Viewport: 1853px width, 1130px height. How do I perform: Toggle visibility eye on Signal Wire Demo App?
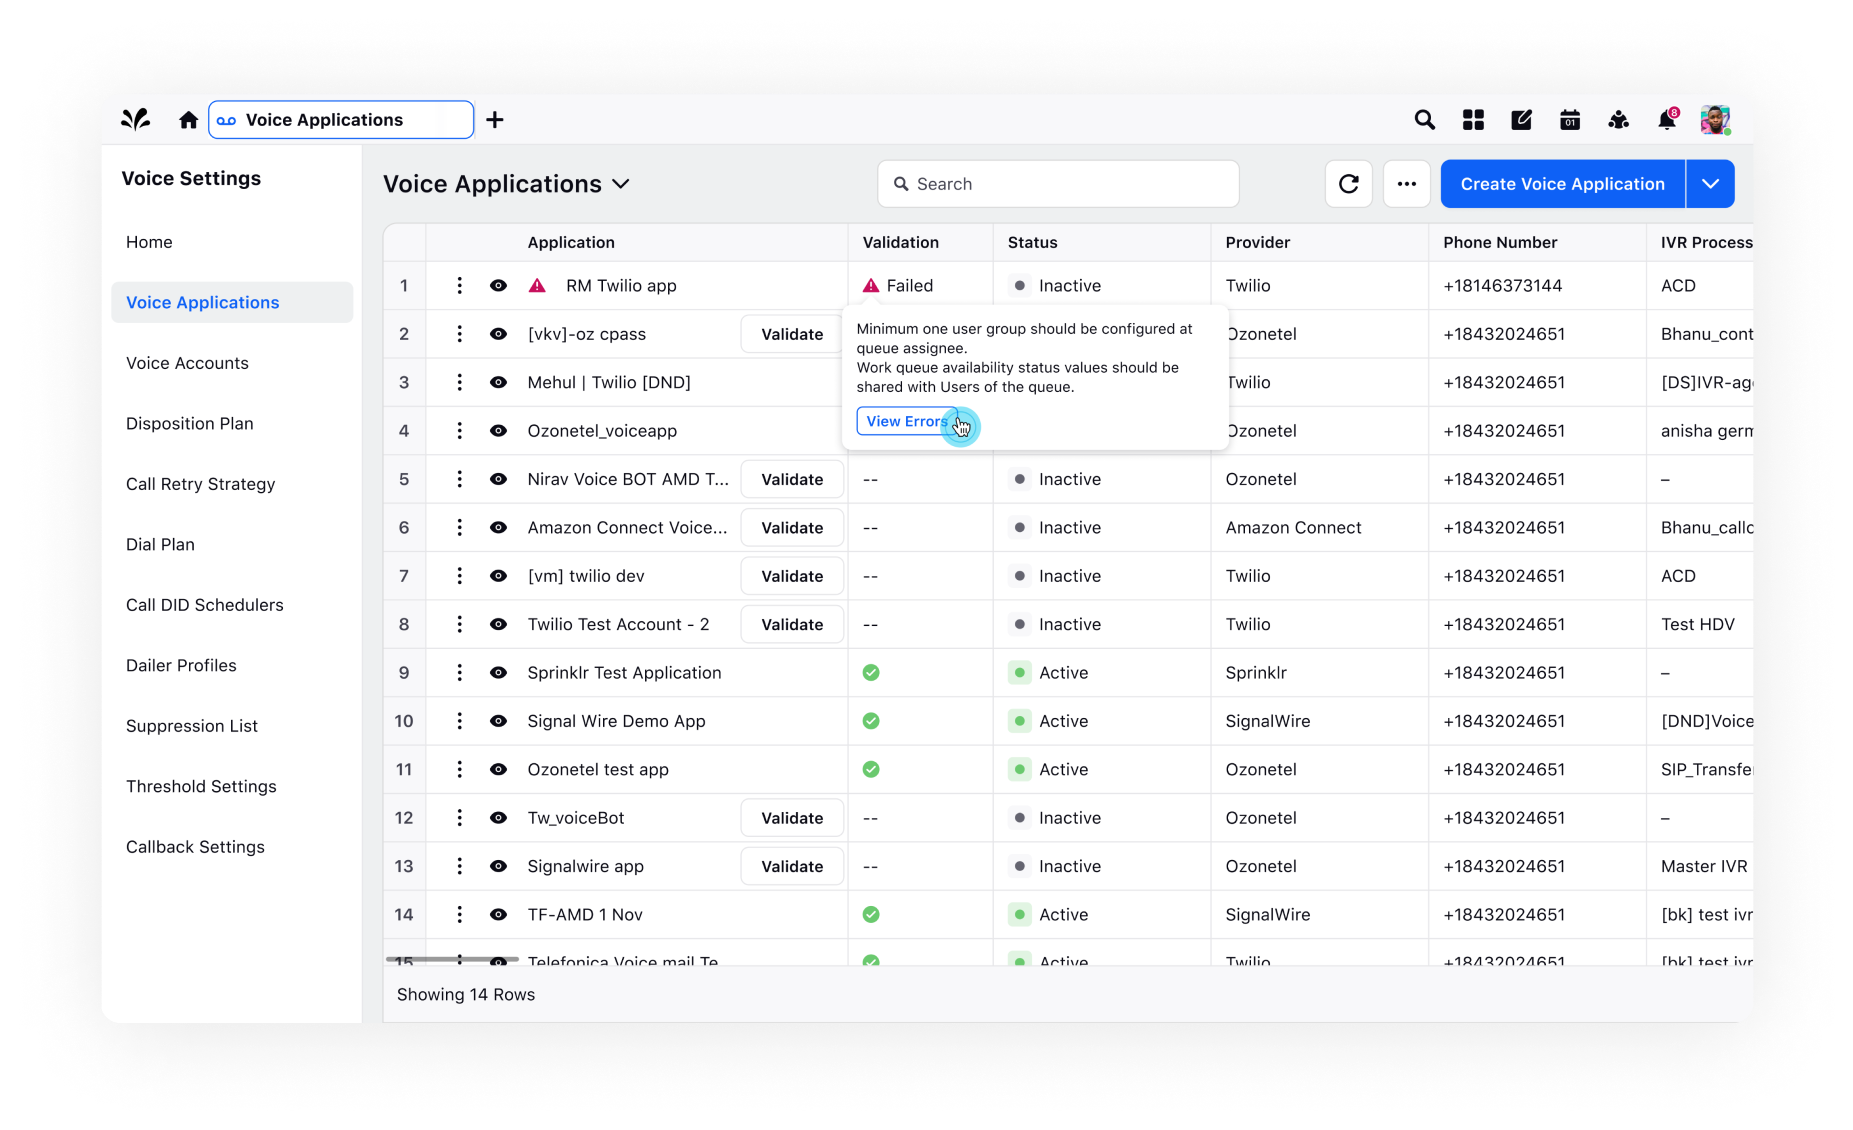(x=498, y=720)
